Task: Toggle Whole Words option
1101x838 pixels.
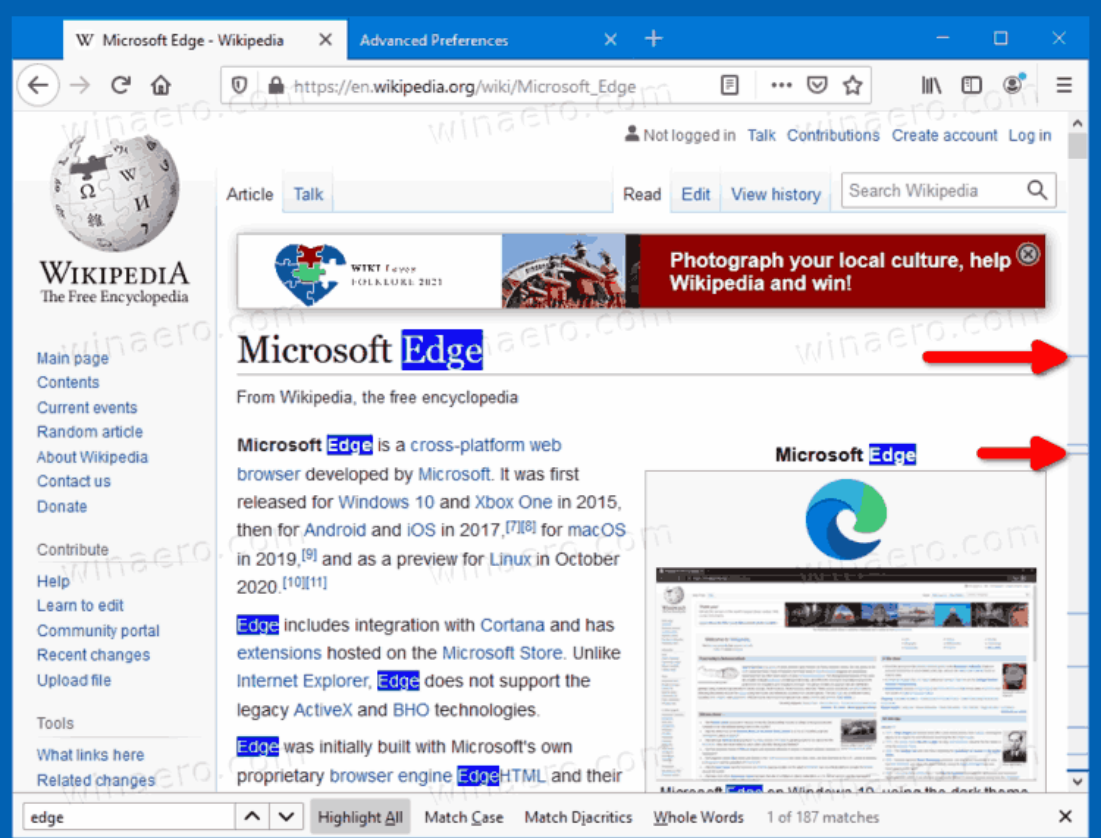Action: click(698, 818)
